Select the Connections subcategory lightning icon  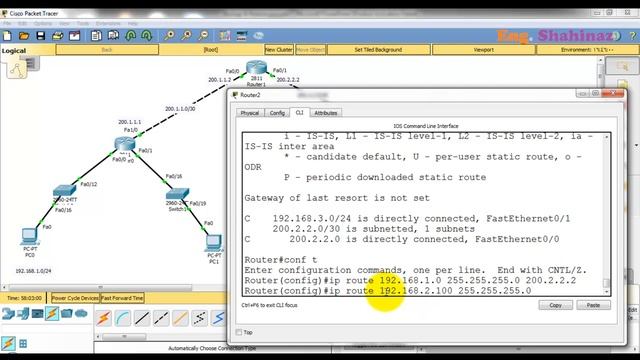point(8,343)
